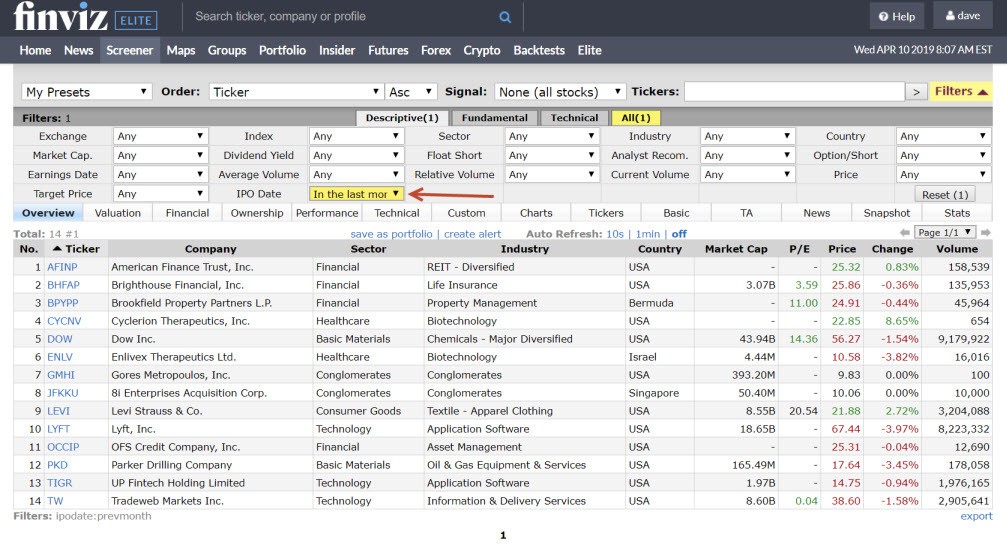Open the Target Price filter dropdown
The image size is (1007, 550).
pyautogui.click(x=160, y=194)
